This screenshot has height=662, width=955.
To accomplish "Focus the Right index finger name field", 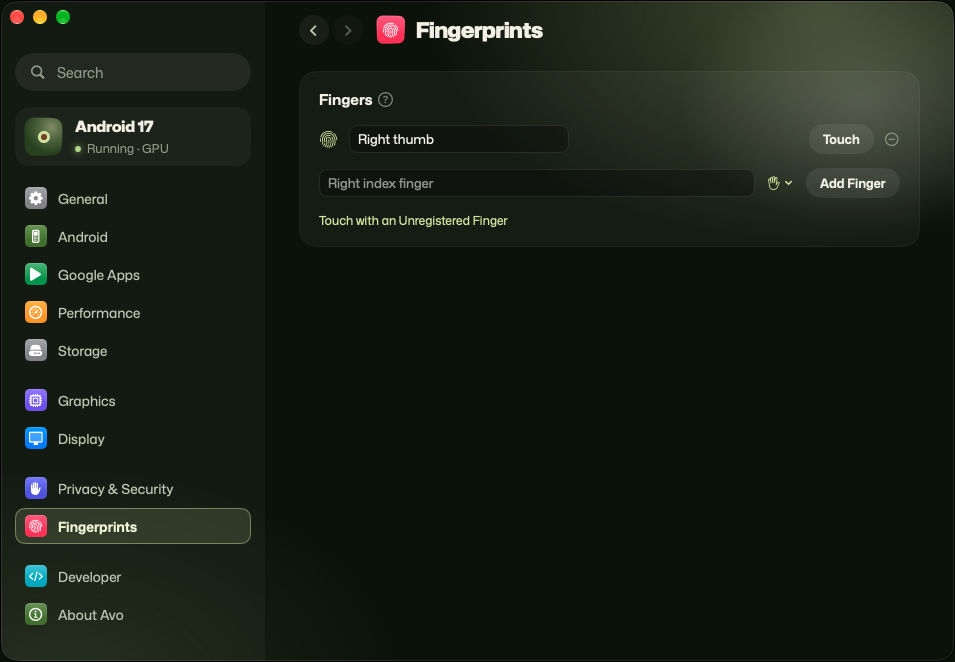I will pos(537,183).
